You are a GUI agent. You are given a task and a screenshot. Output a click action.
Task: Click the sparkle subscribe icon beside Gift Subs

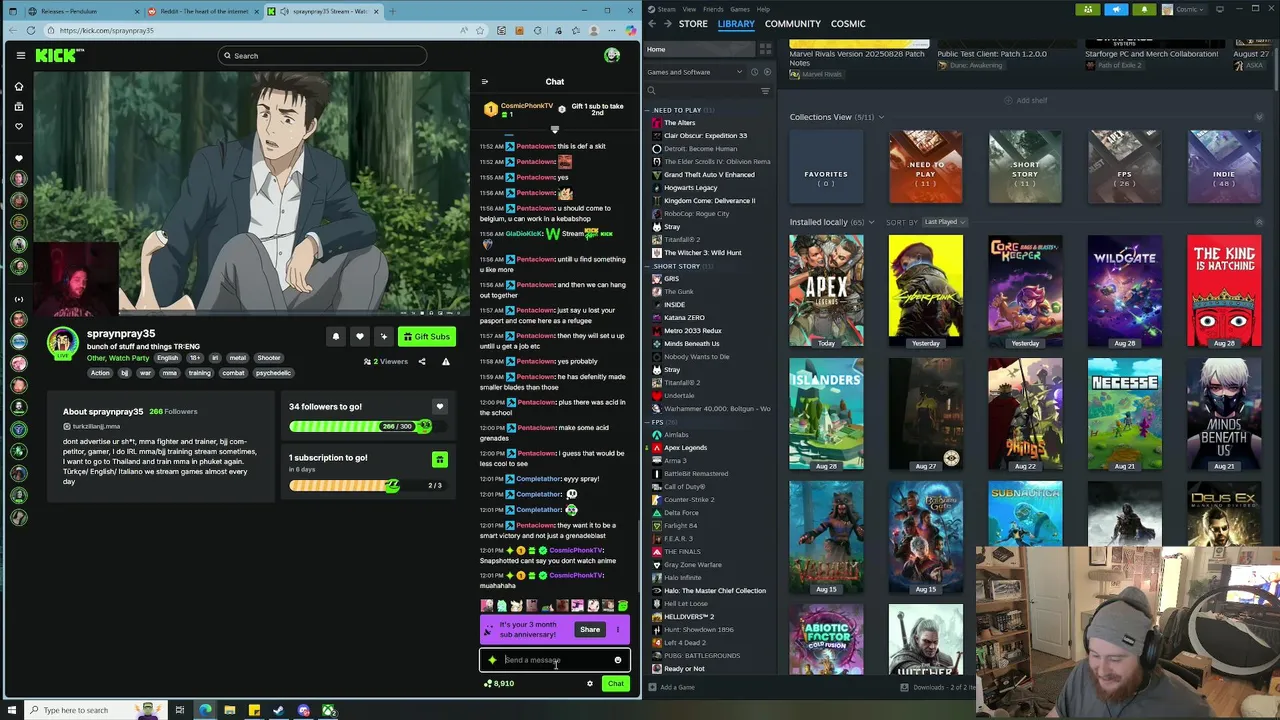(384, 337)
